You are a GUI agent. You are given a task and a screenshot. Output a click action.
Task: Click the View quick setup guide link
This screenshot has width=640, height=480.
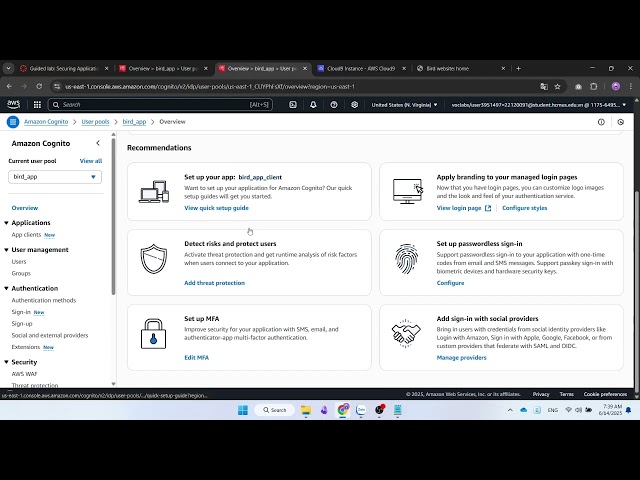(216, 208)
